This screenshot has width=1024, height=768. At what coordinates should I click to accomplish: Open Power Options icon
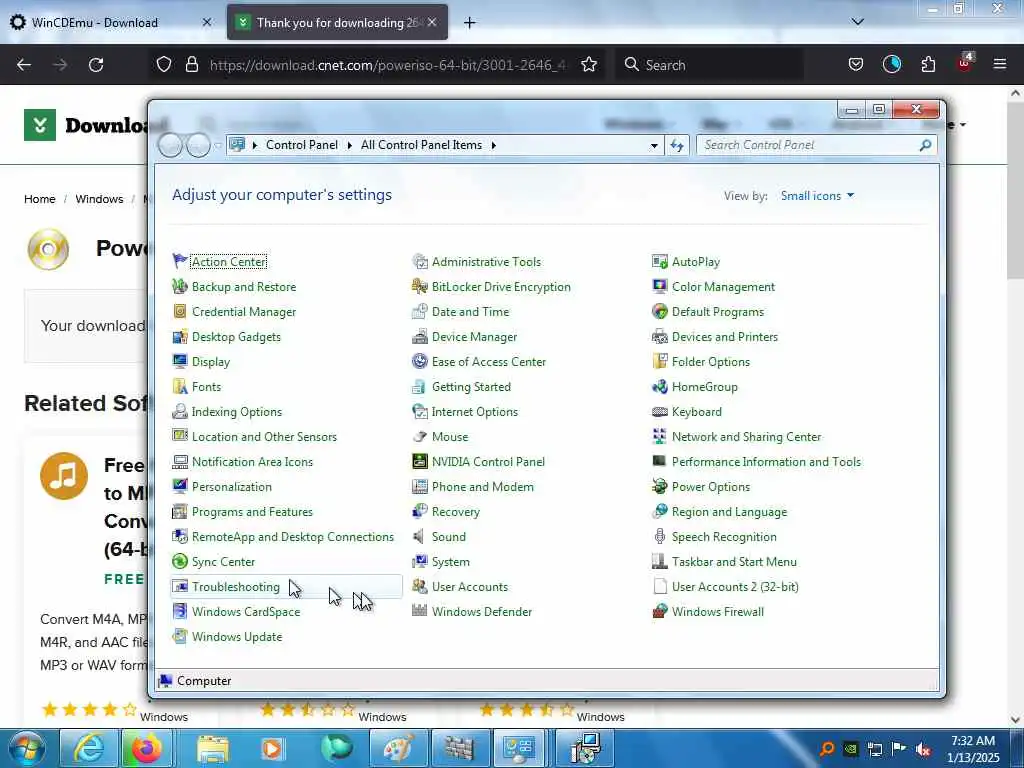tap(660, 487)
